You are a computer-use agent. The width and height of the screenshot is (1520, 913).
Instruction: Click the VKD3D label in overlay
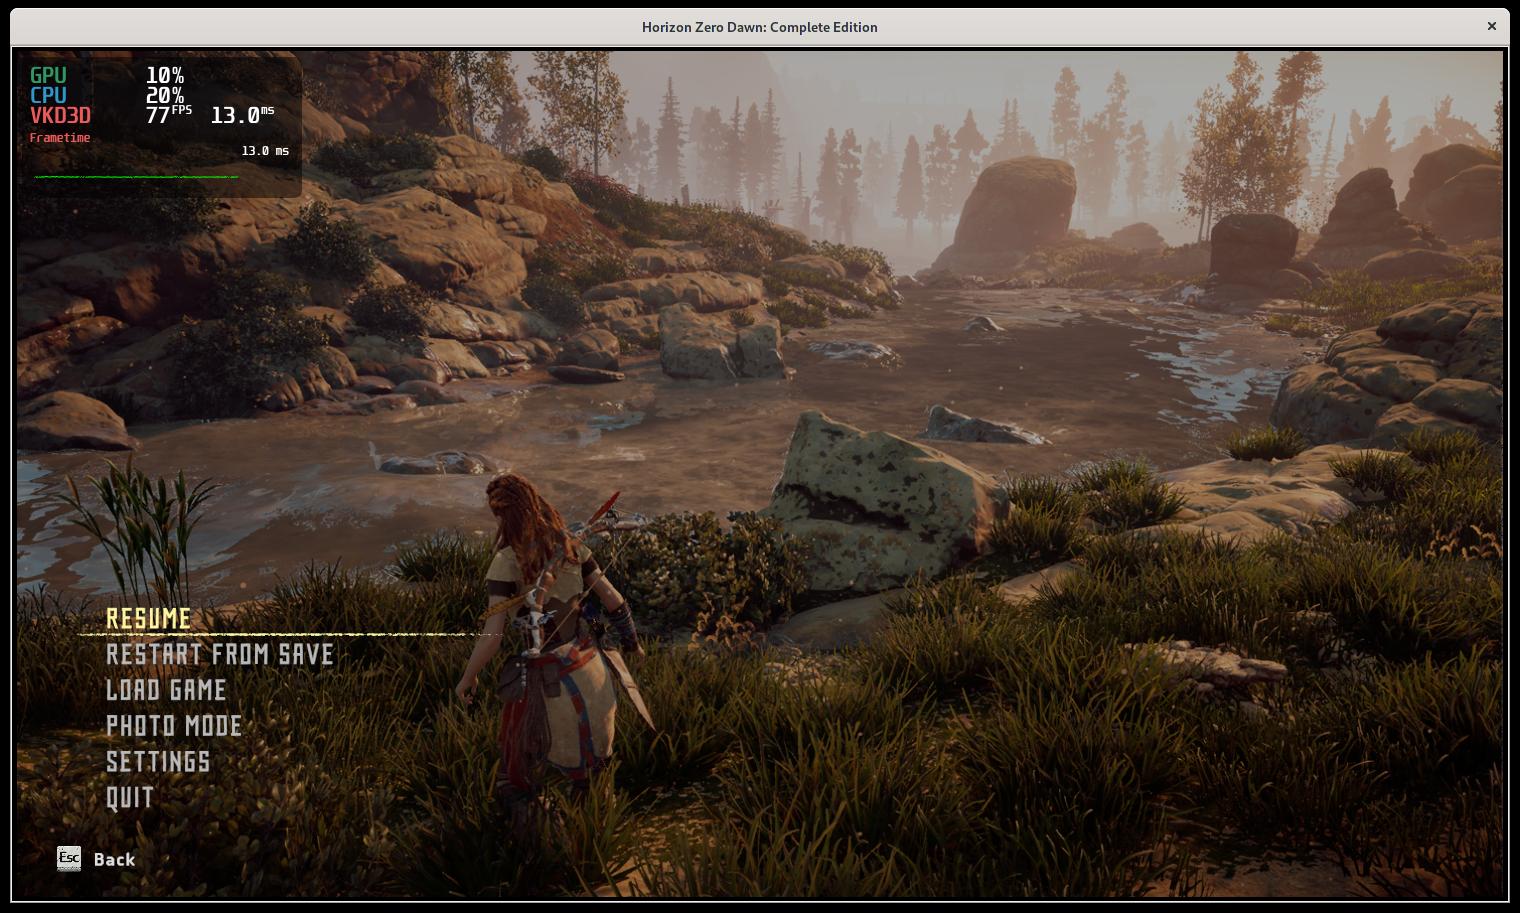[x=60, y=115]
